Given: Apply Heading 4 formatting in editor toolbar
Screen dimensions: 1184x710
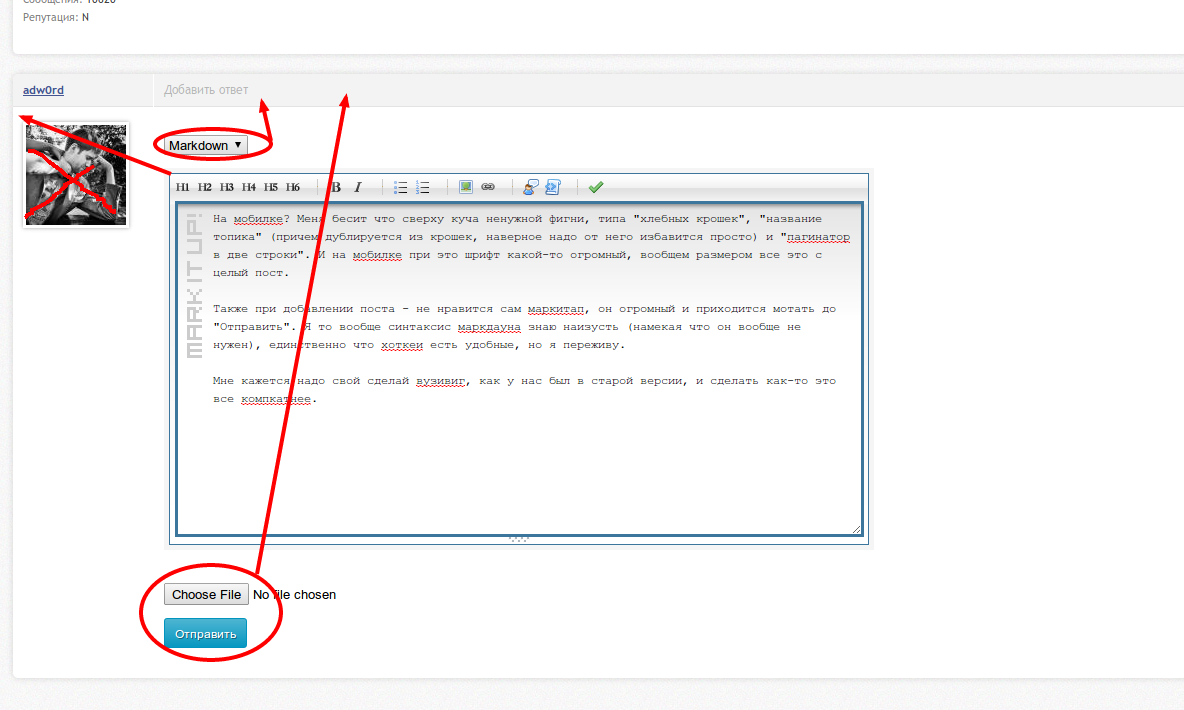Looking at the screenshot, I should (x=249, y=187).
